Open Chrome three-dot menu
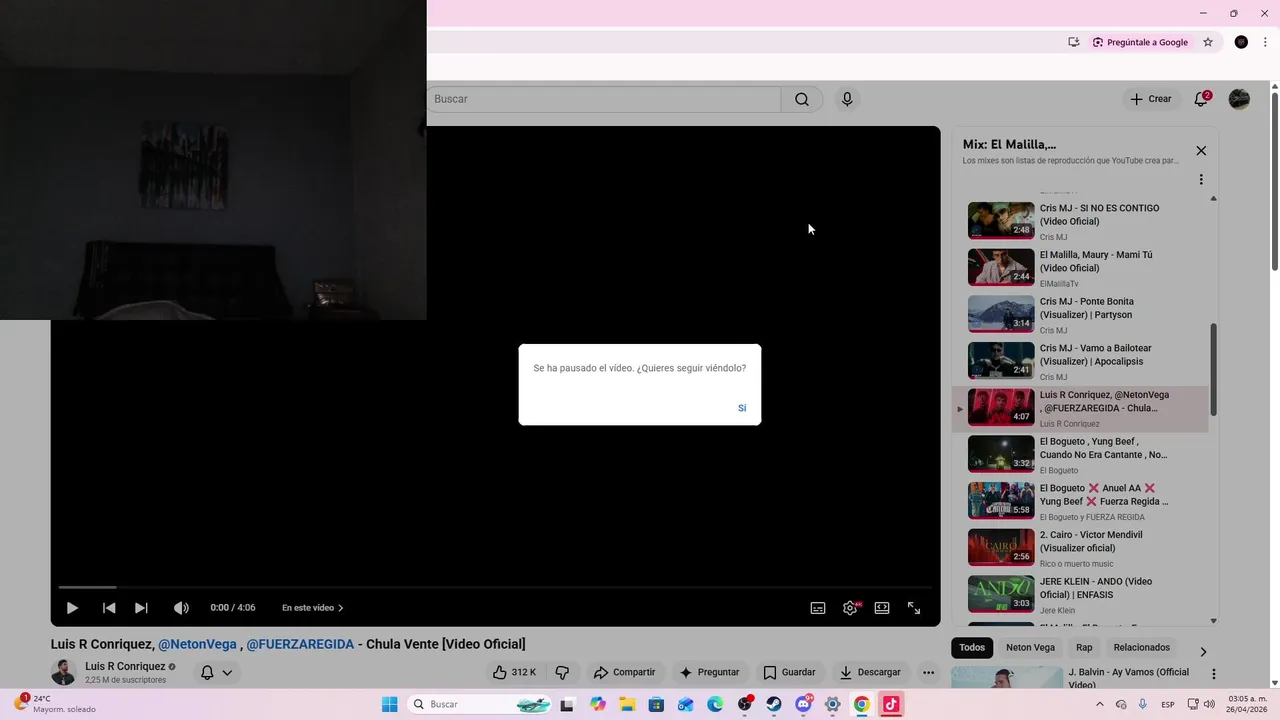The height and width of the screenshot is (720, 1280). [x=1265, y=42]
